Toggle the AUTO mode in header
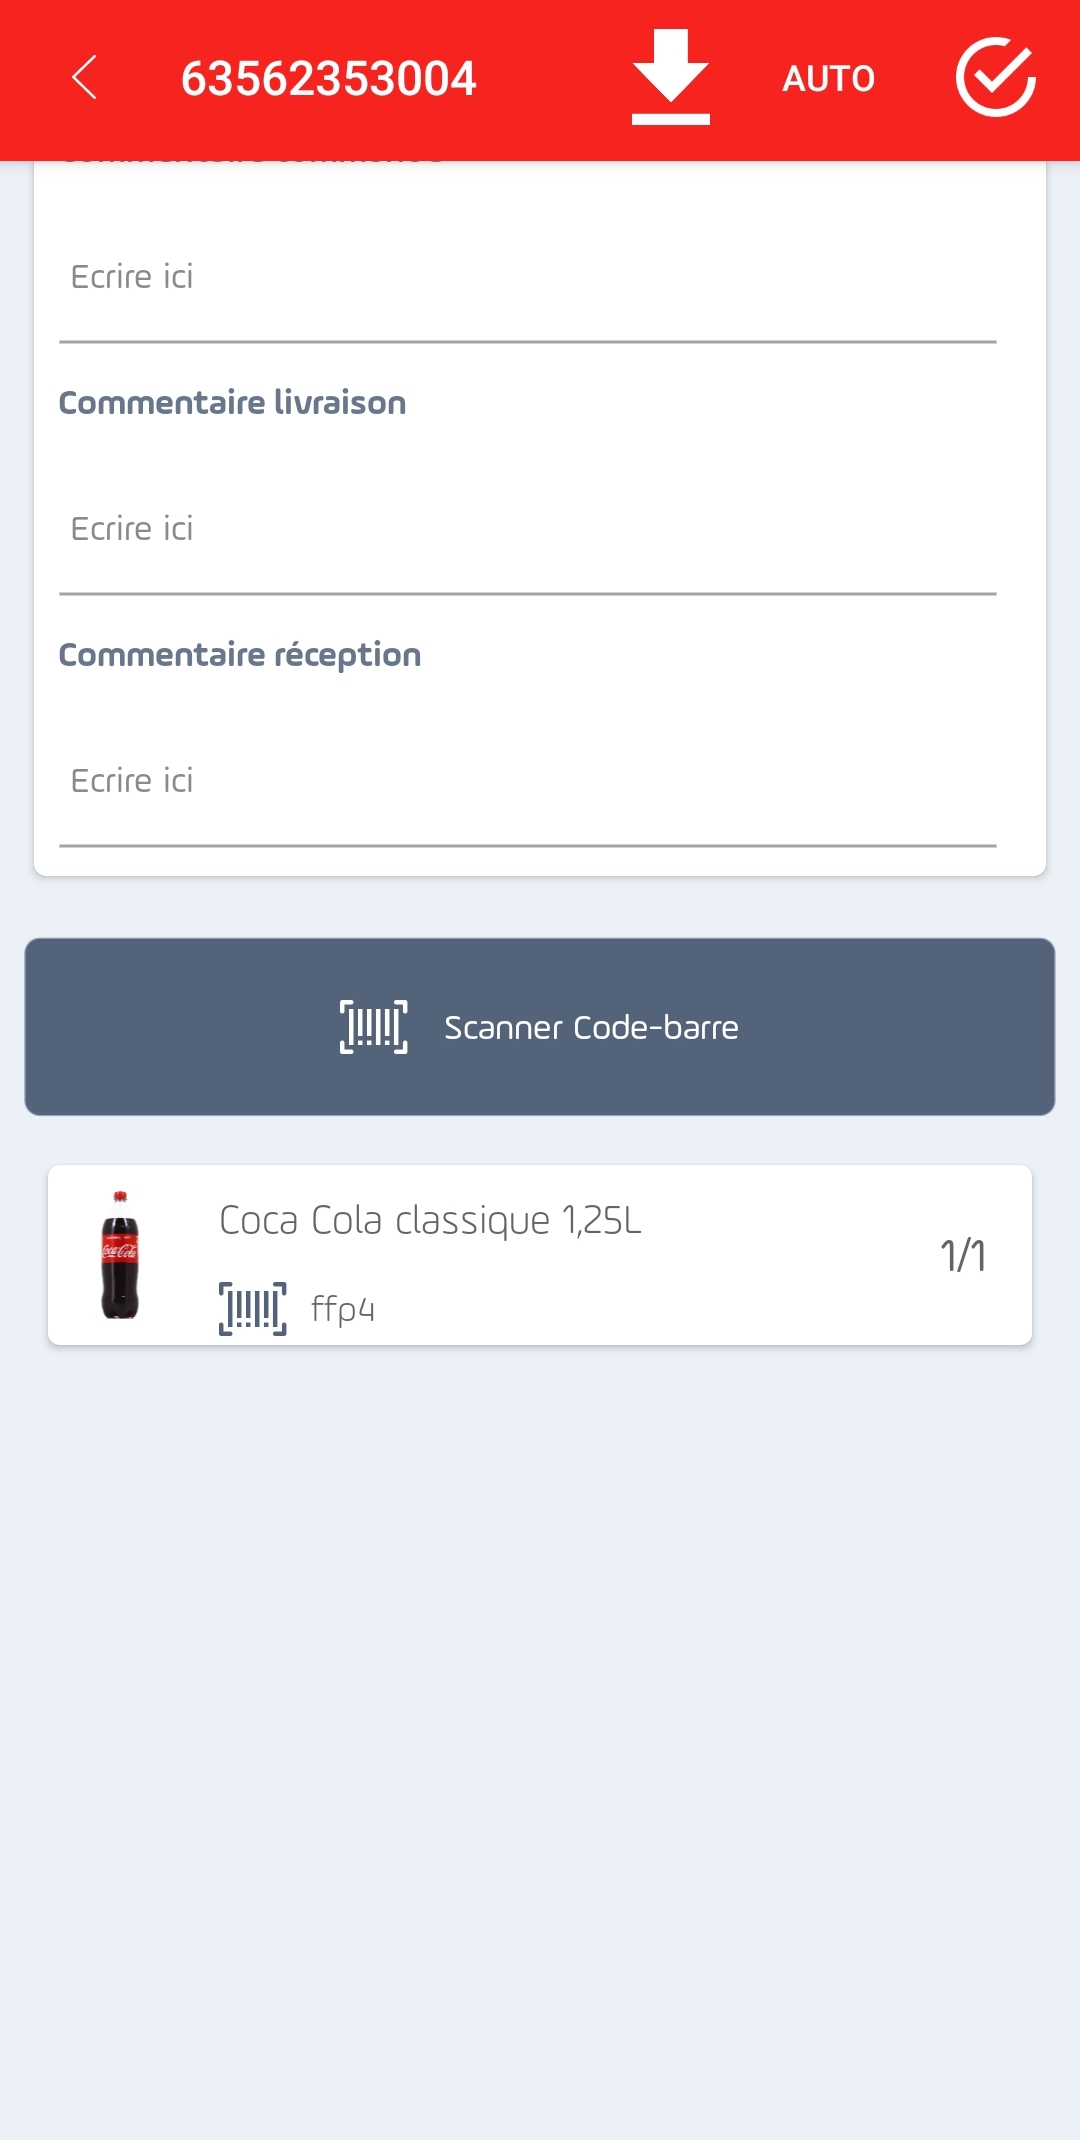The width and height of the screenshot is (1080, 2140). 828,78
